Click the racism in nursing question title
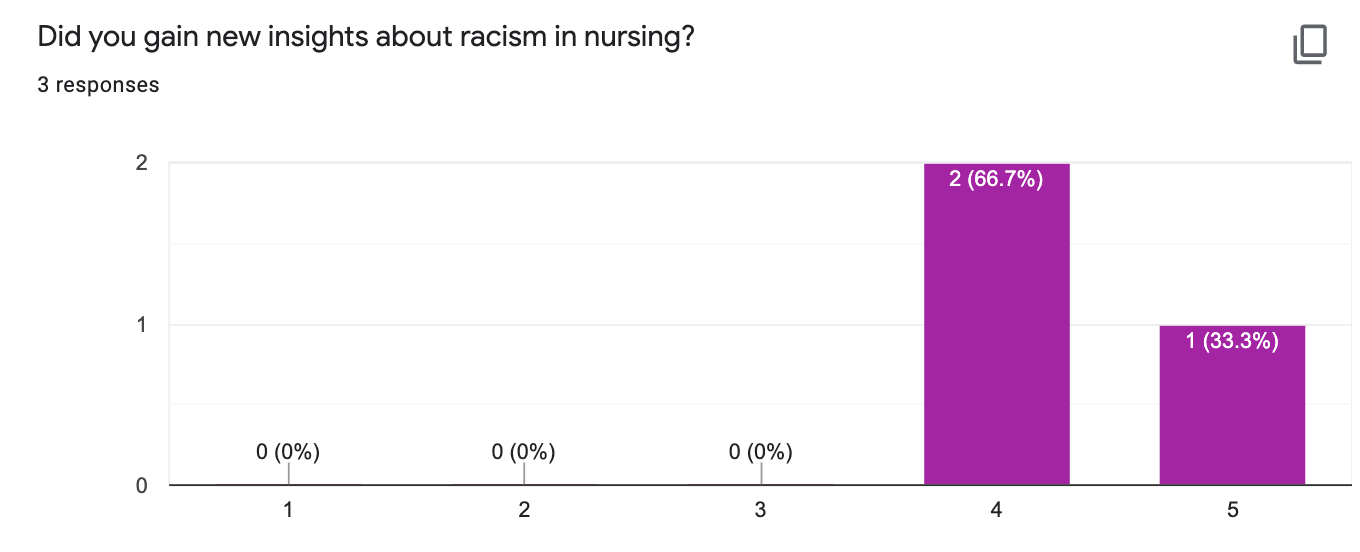The height and width of the screenshot is (552, 1360). pyautogui.click(x=366, y=38)
